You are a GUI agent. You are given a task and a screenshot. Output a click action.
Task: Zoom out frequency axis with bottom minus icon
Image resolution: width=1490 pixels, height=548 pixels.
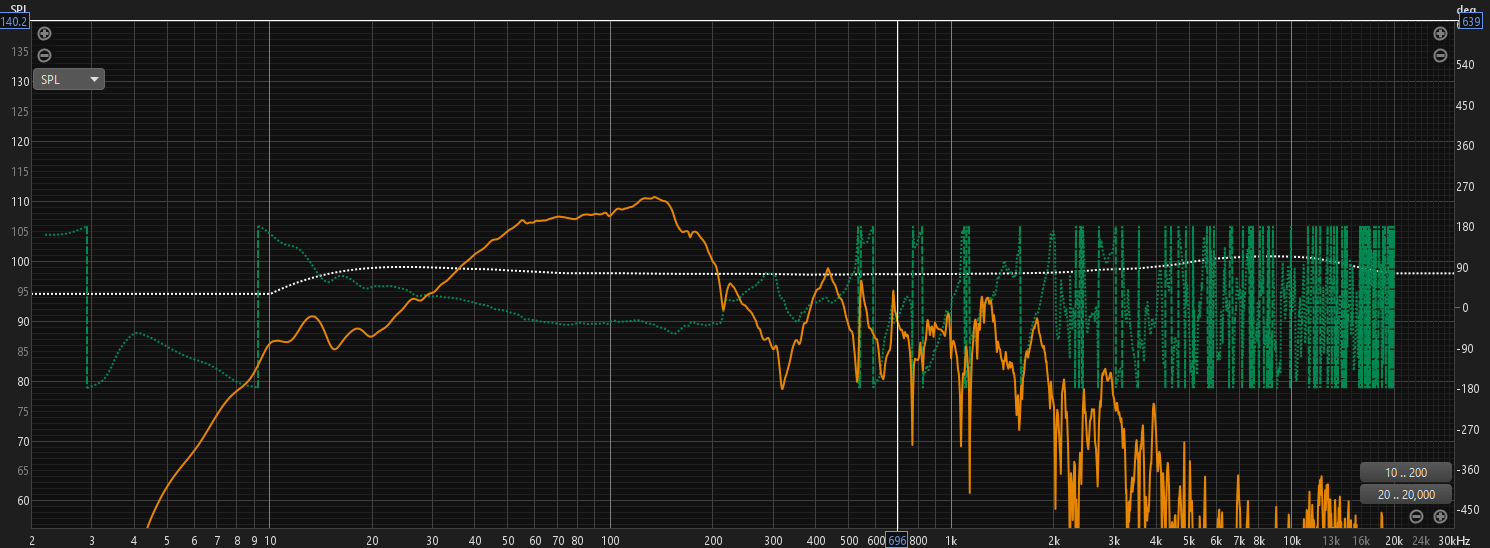(x=1416, y=516)
